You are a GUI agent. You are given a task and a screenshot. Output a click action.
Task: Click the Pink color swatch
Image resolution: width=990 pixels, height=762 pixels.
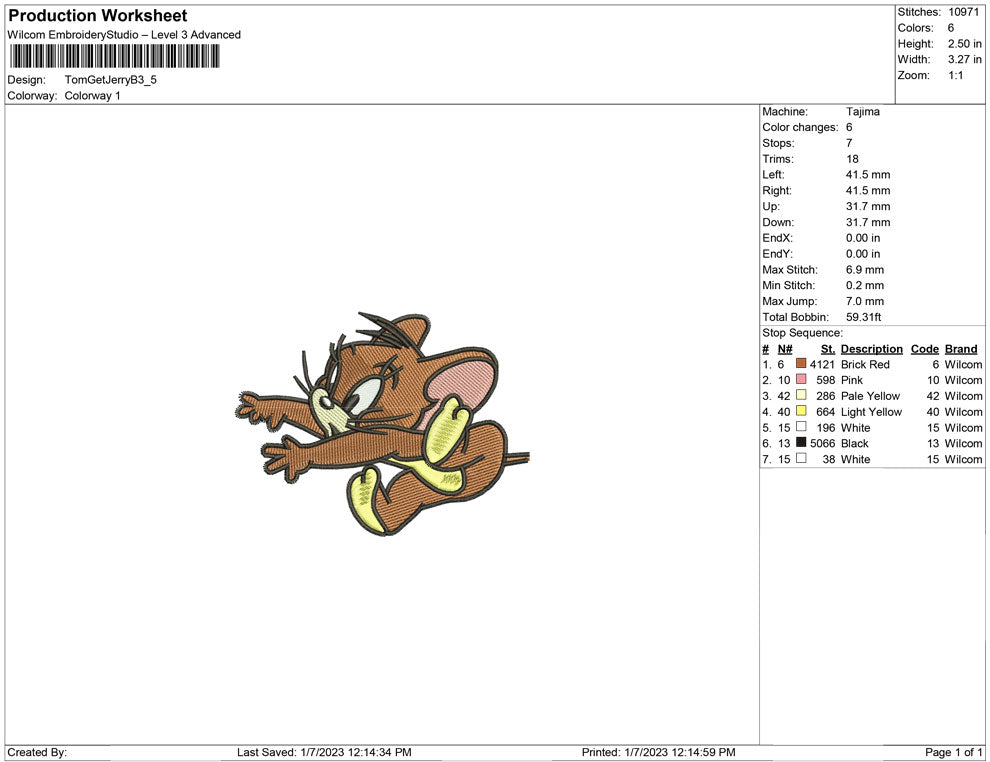801,379
